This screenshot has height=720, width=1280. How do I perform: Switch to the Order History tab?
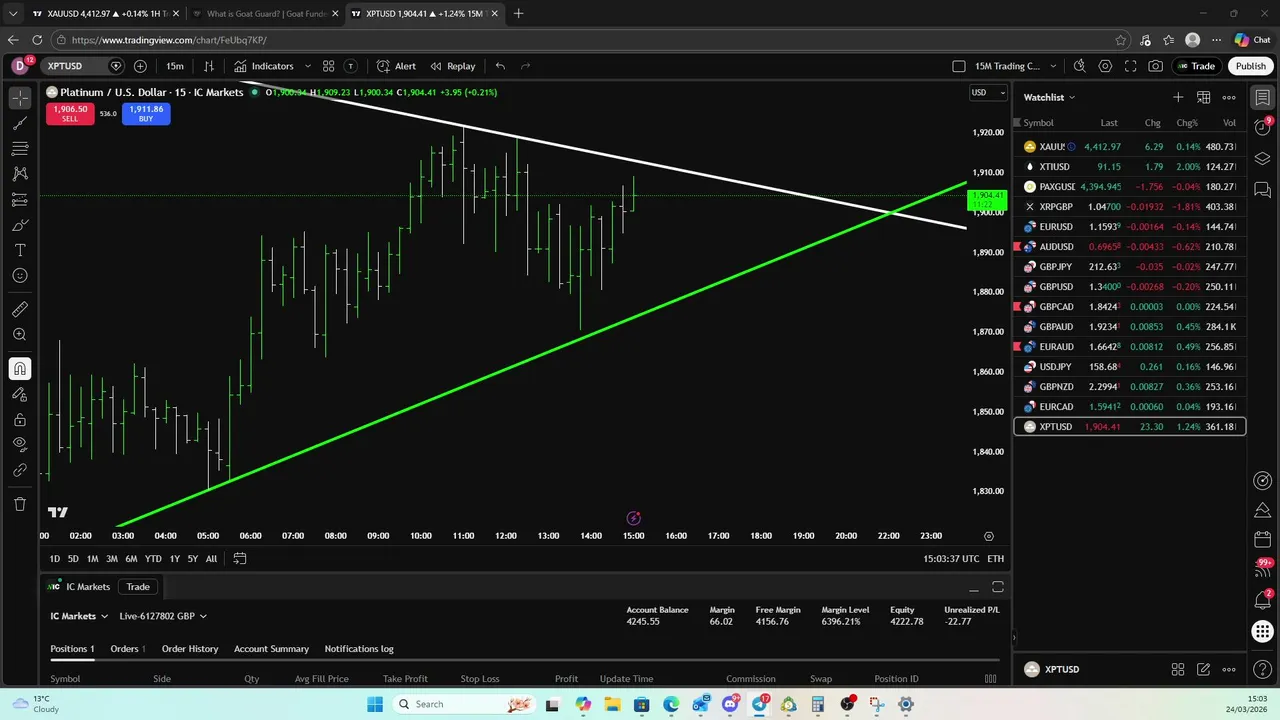pyautogui.click(x=190, y=649)
